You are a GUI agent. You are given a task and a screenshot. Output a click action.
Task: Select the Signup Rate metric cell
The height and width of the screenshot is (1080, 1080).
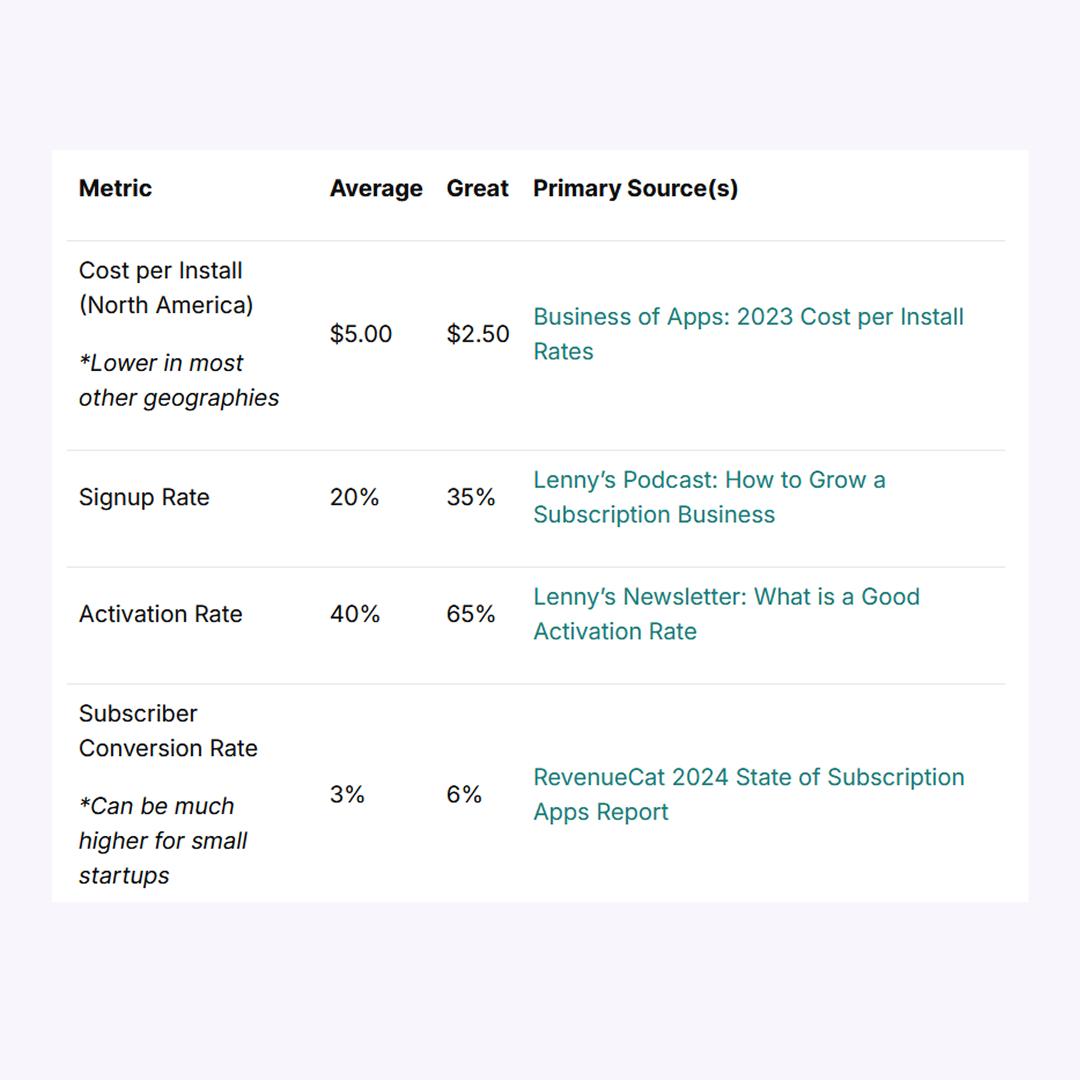click(144, 497)
